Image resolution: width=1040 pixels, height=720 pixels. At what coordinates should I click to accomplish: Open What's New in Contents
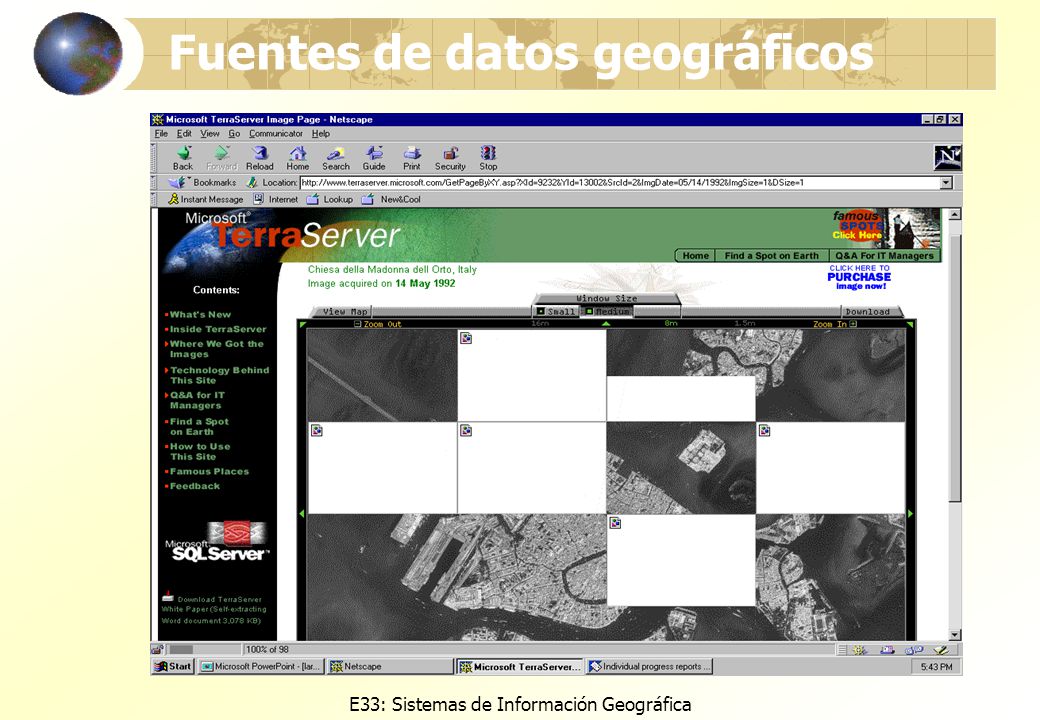[200, 314]
